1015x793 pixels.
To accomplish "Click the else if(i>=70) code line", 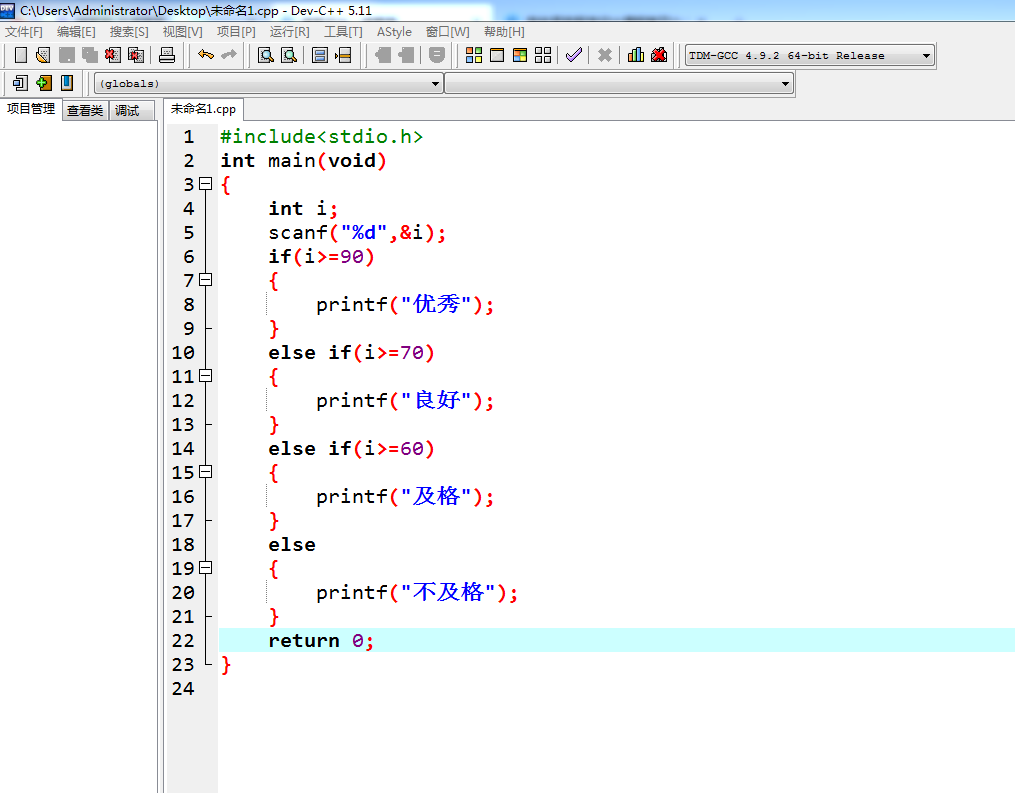I will click(351, 352).
